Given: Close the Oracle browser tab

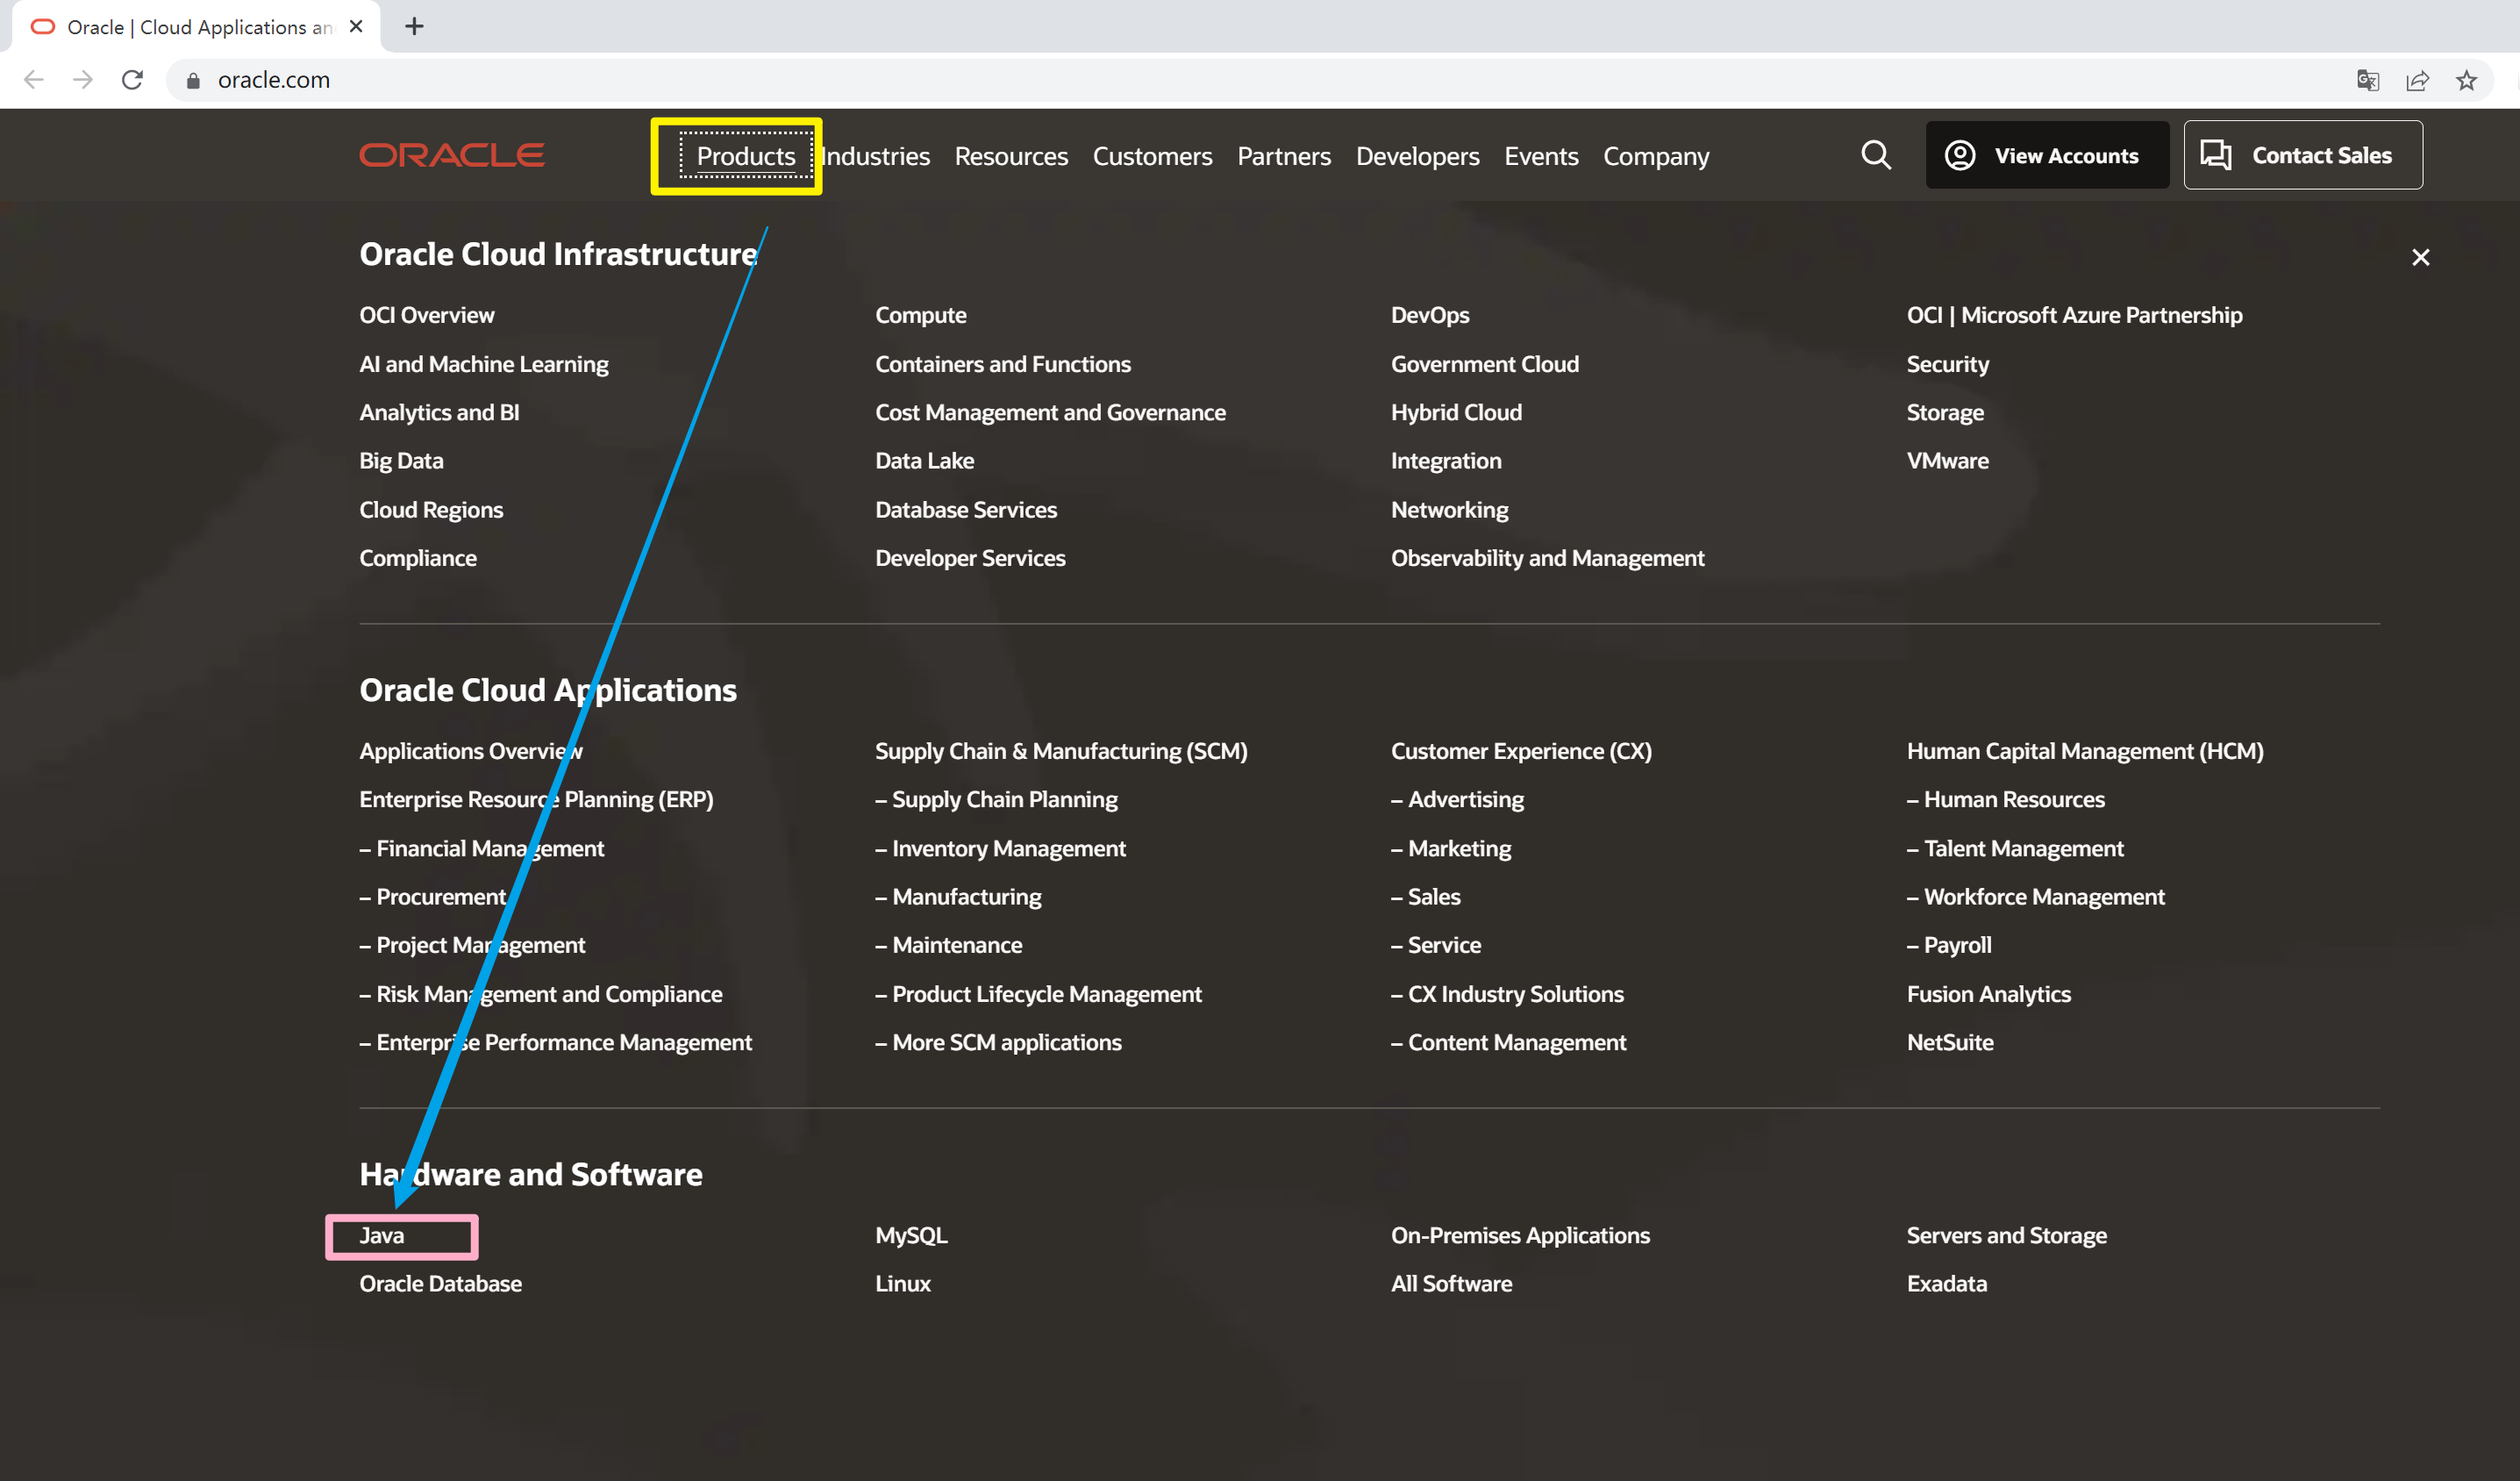Looking at the screenshot, I should 356,27.
